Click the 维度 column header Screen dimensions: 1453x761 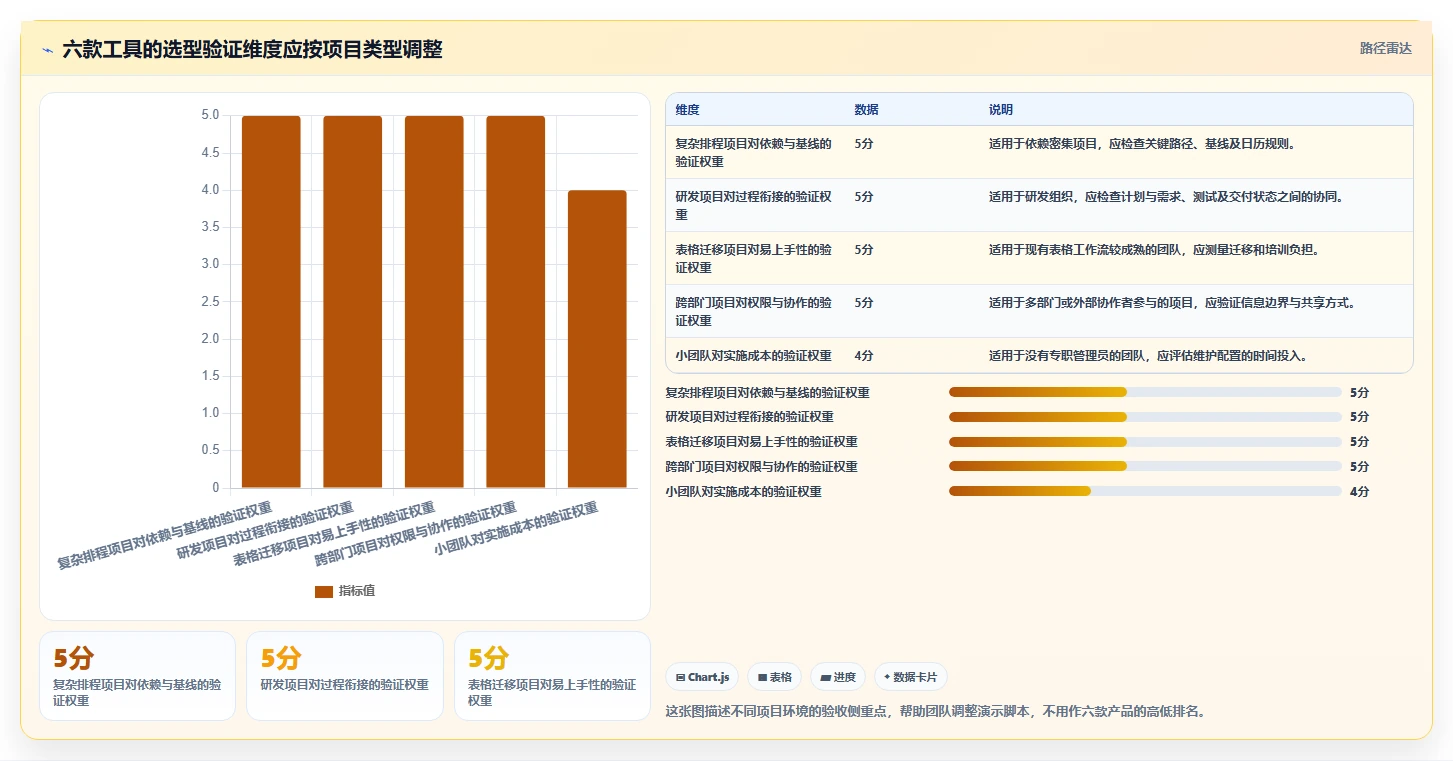[x=687, y=109]
